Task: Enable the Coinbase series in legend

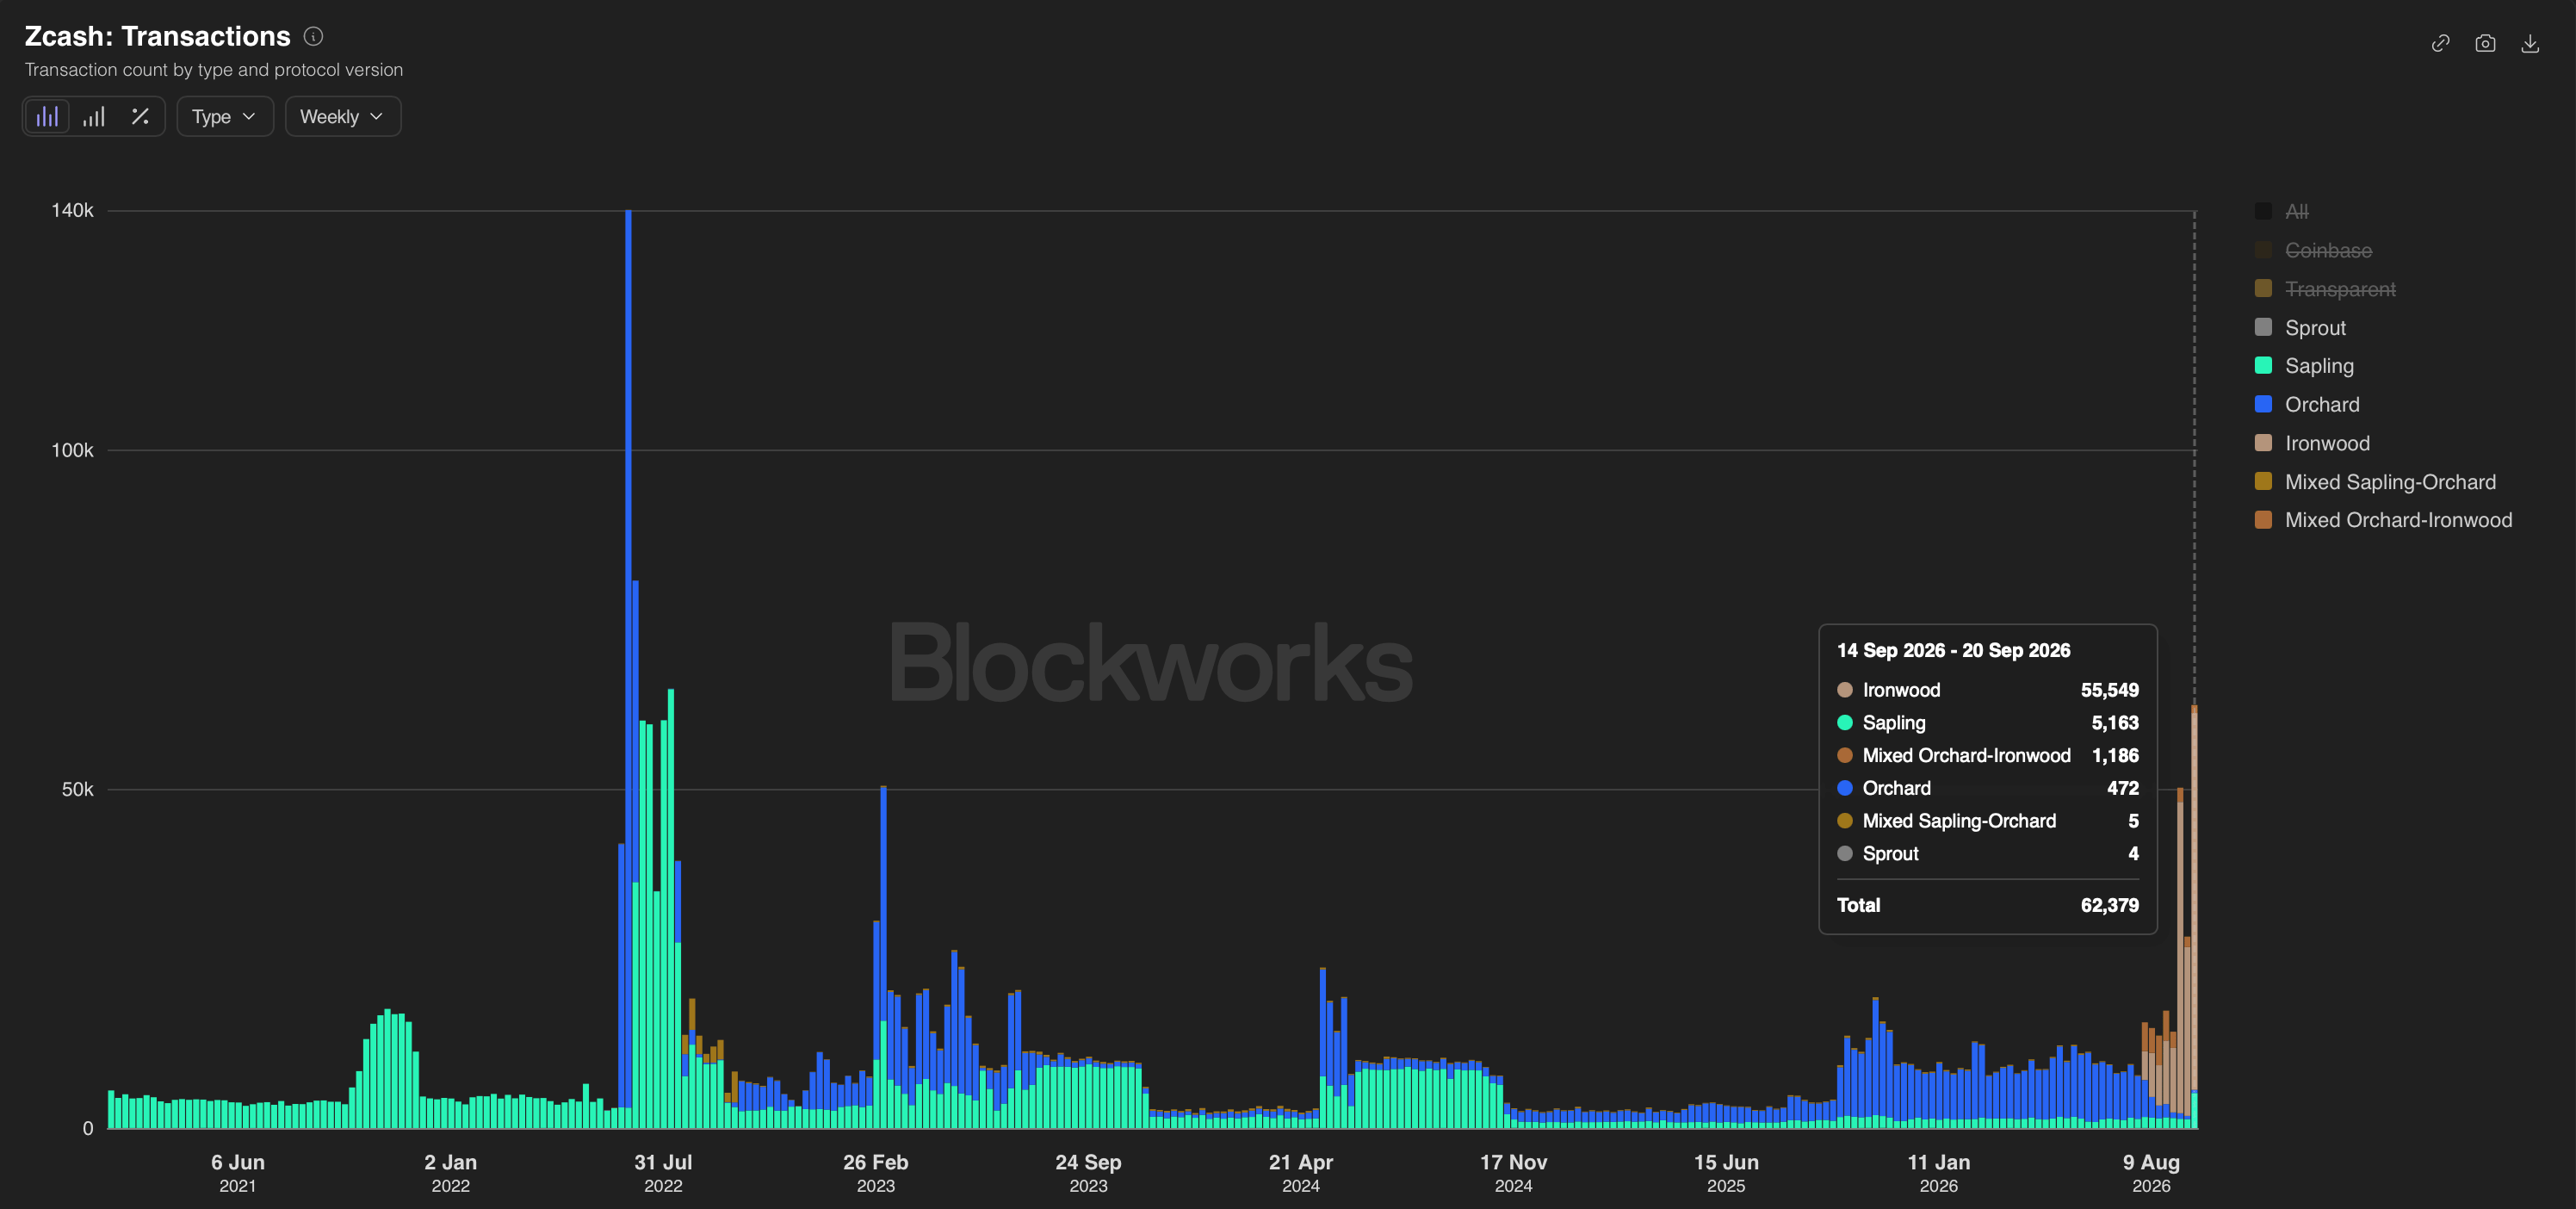Action: pos(2313,250)
